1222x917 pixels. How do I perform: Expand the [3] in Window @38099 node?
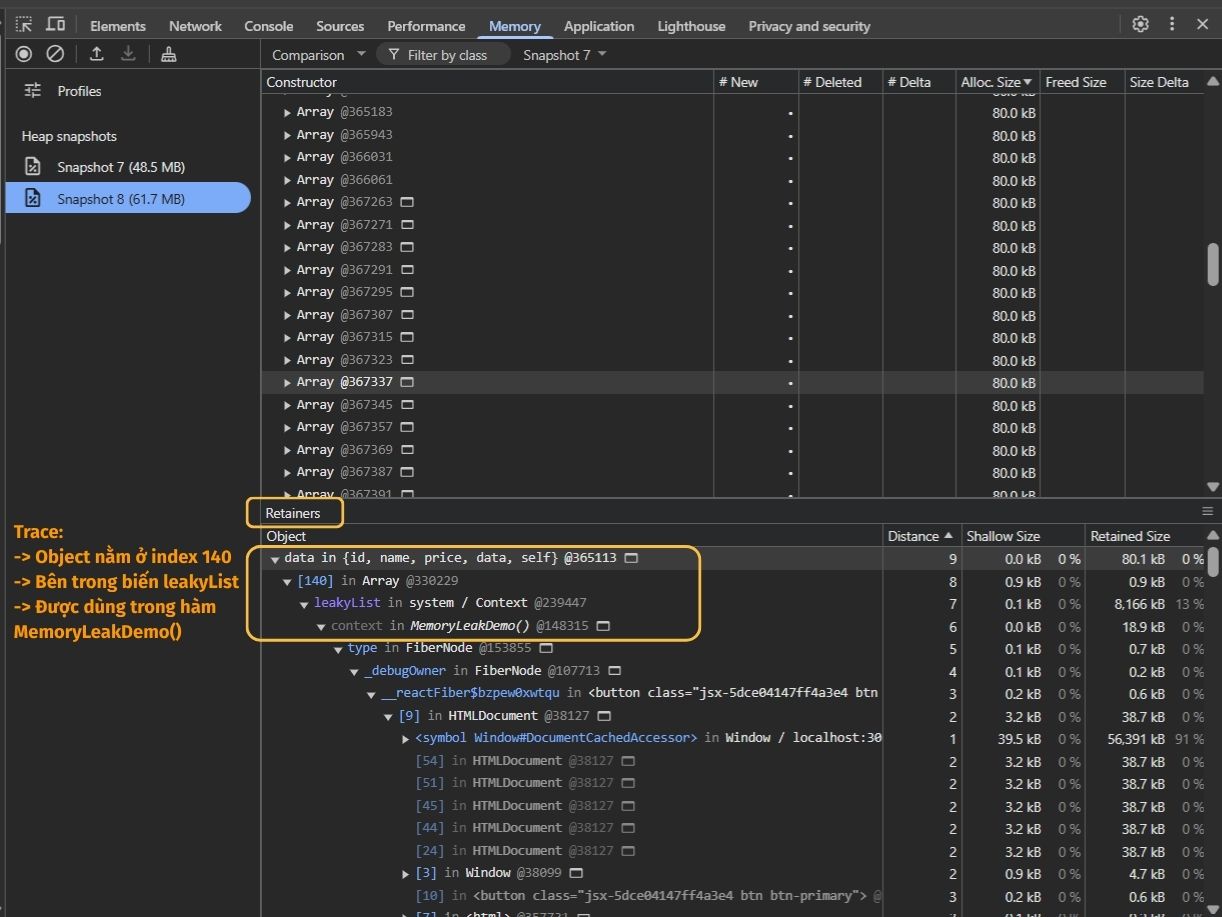[x=405, y=873]
